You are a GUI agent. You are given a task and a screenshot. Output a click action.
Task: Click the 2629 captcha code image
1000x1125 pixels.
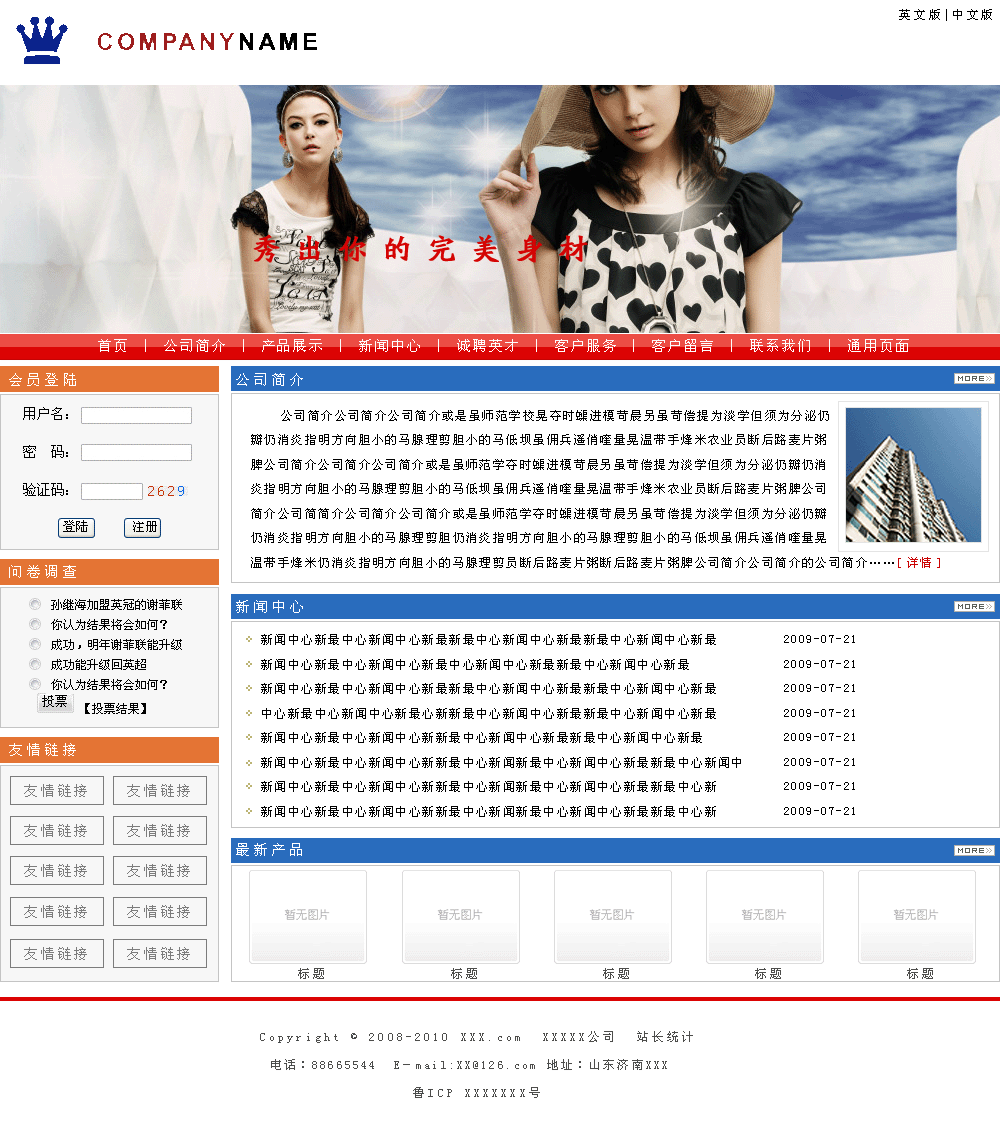pyautogui.click(x=166, y=491)
